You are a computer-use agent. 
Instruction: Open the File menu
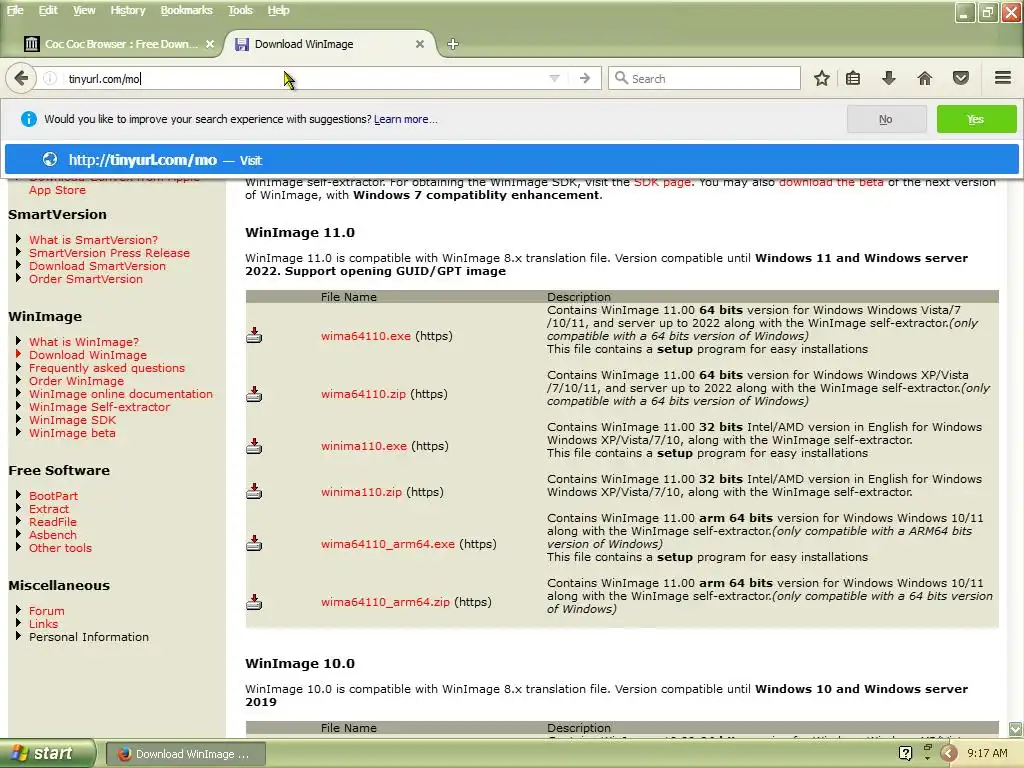15,10
